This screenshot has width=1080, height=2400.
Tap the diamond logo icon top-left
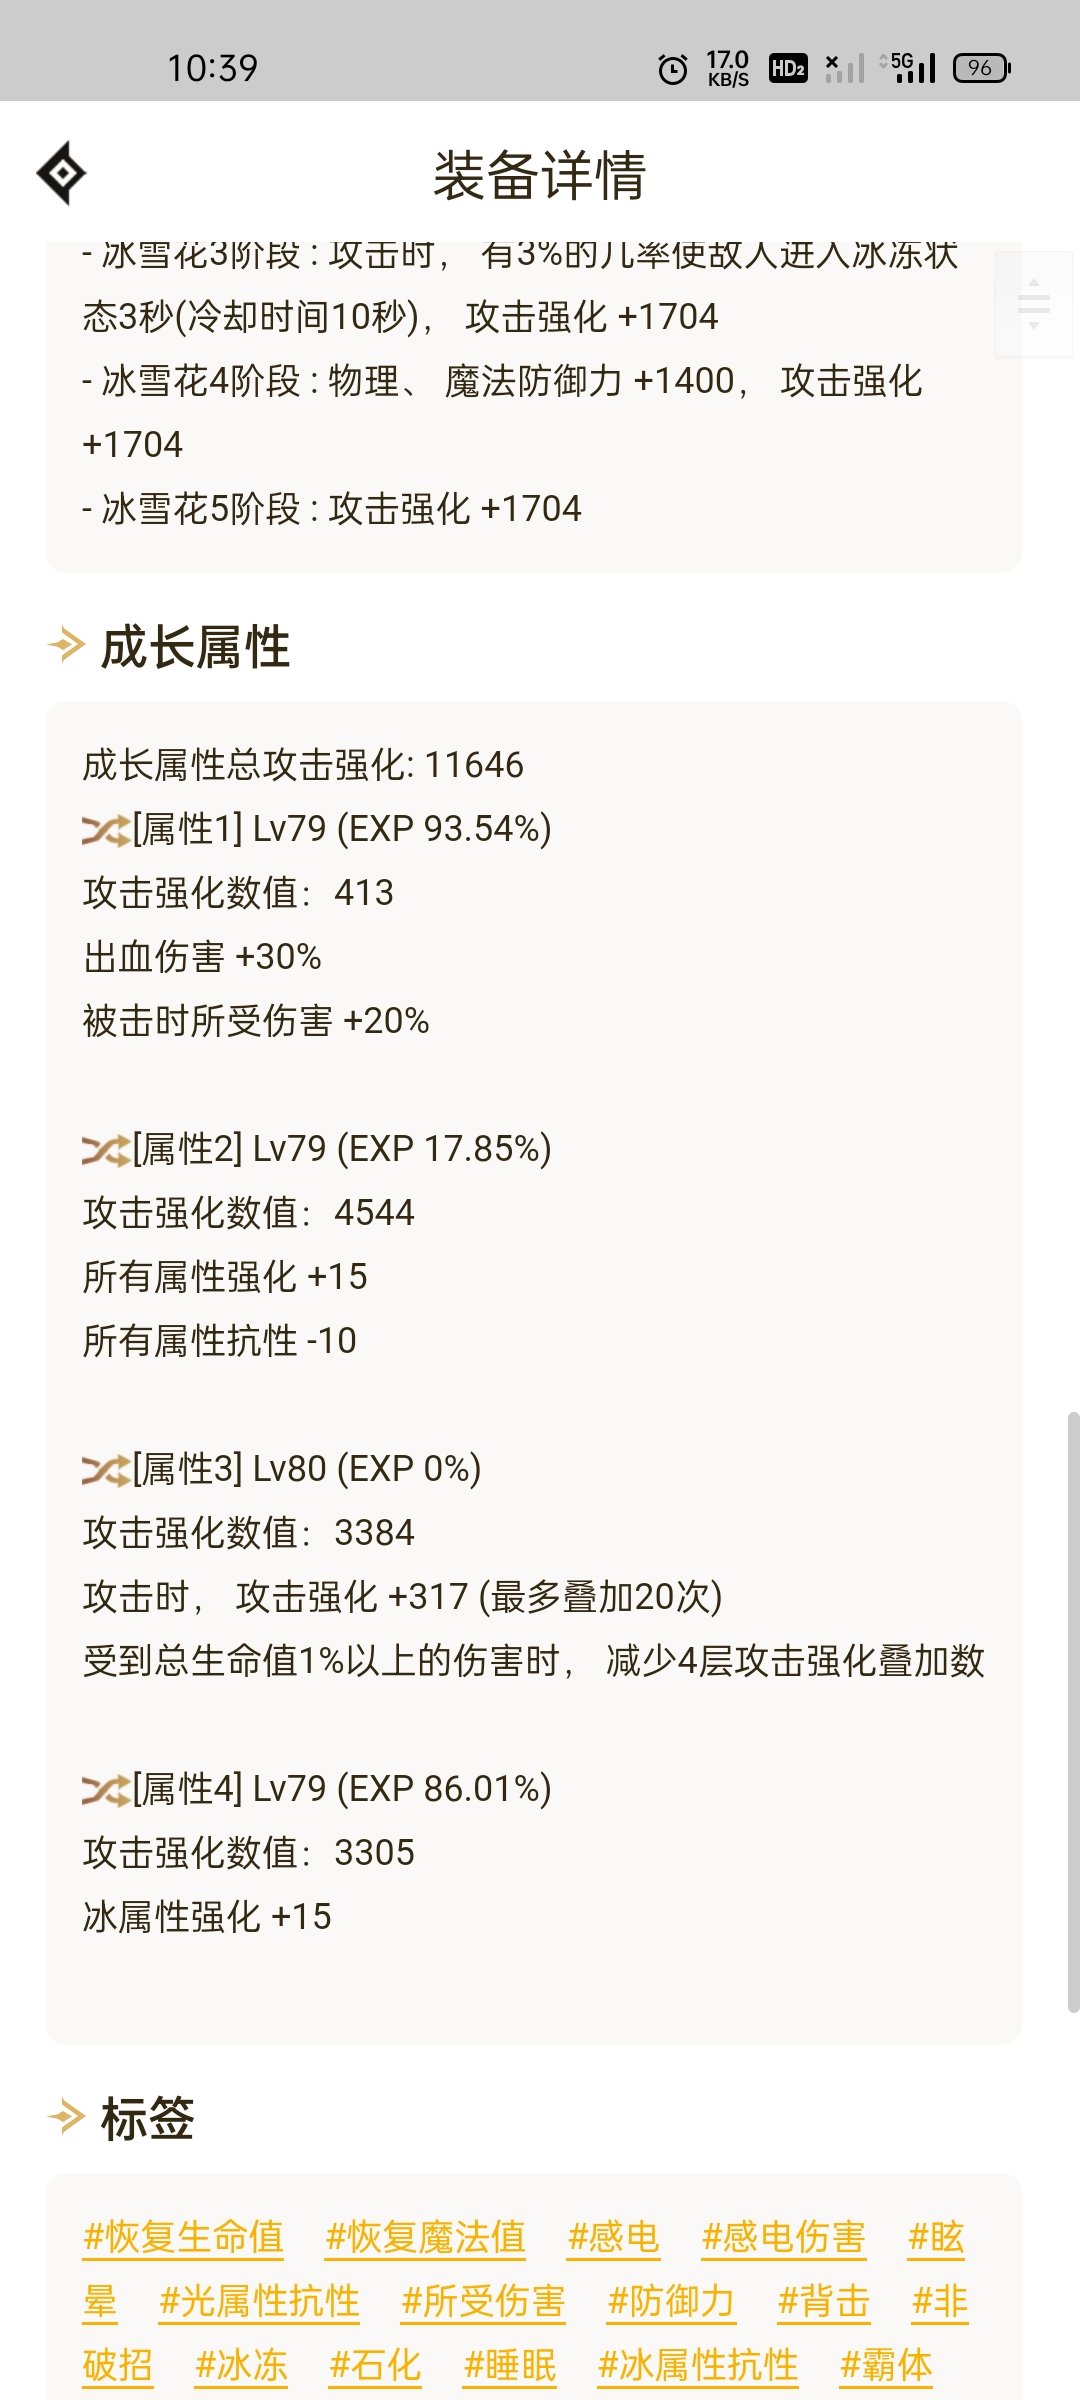62,173
